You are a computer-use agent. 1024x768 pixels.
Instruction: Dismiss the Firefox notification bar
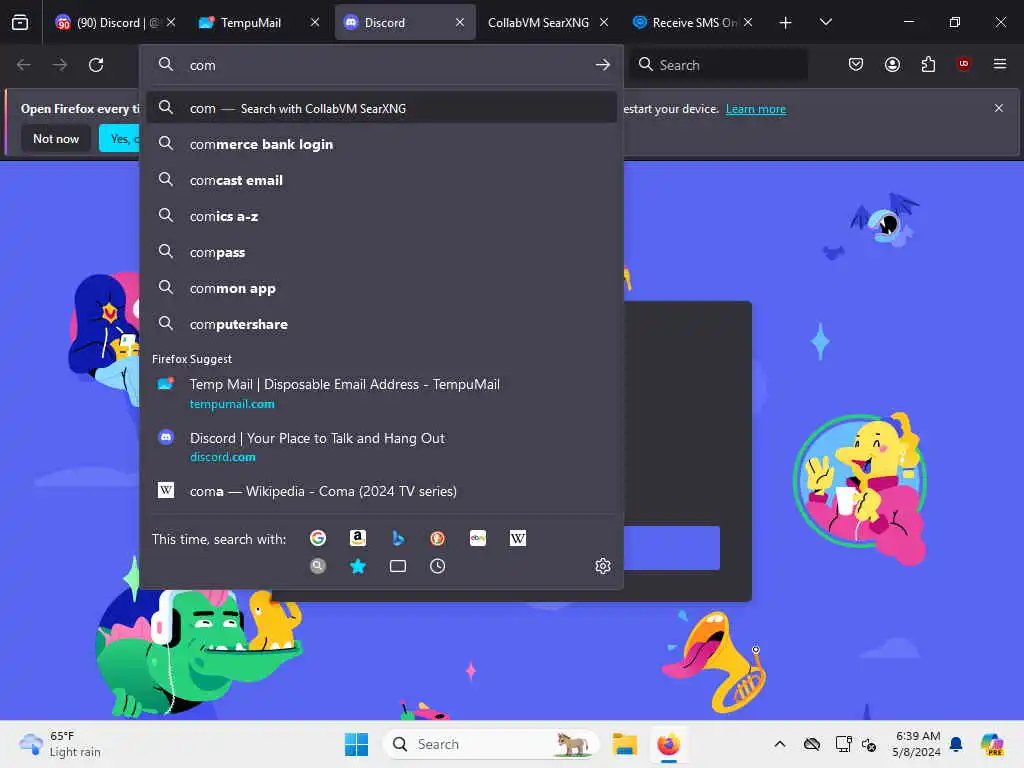point(999,108)
